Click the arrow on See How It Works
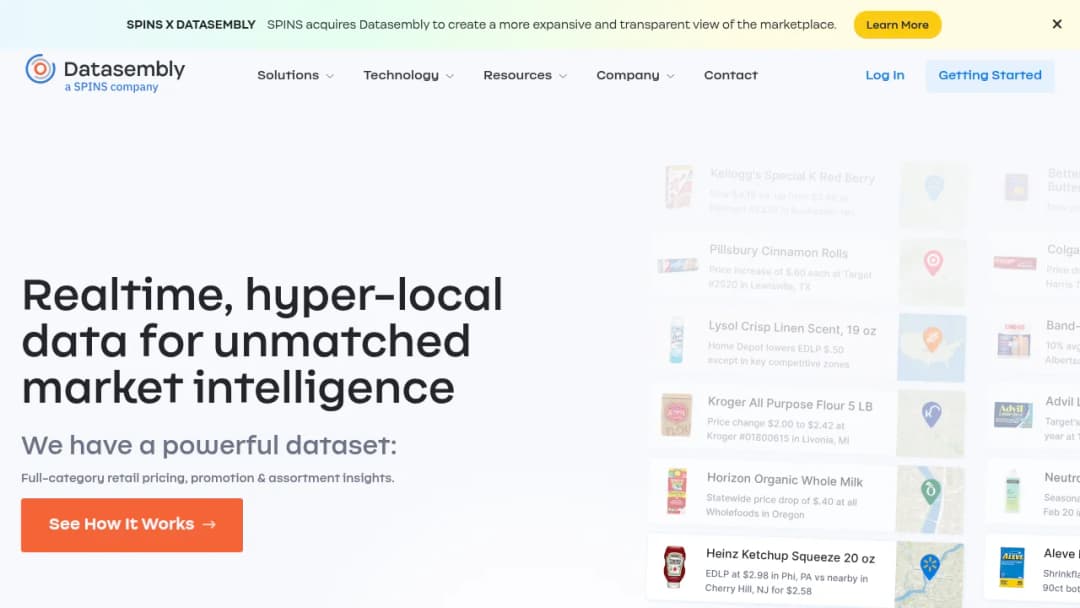The image size is (1080, 608). pyautogui.click(x=209, y=525)
